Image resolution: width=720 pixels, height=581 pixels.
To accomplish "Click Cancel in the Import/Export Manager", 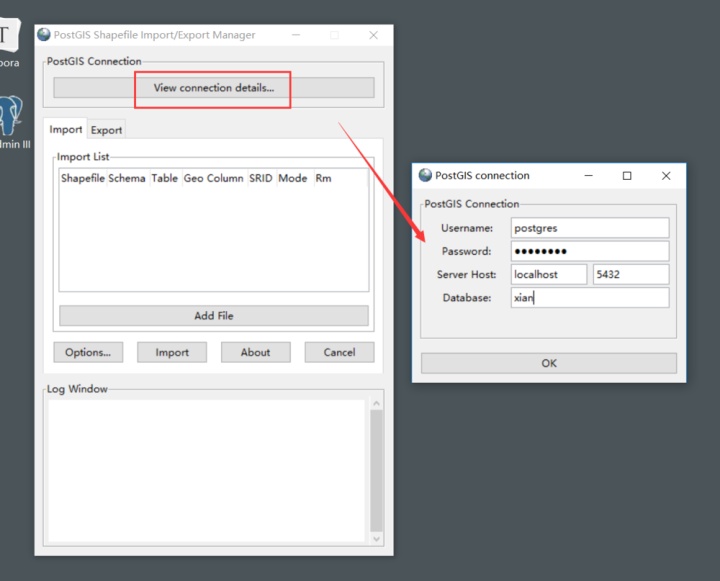I will (339, 352).
